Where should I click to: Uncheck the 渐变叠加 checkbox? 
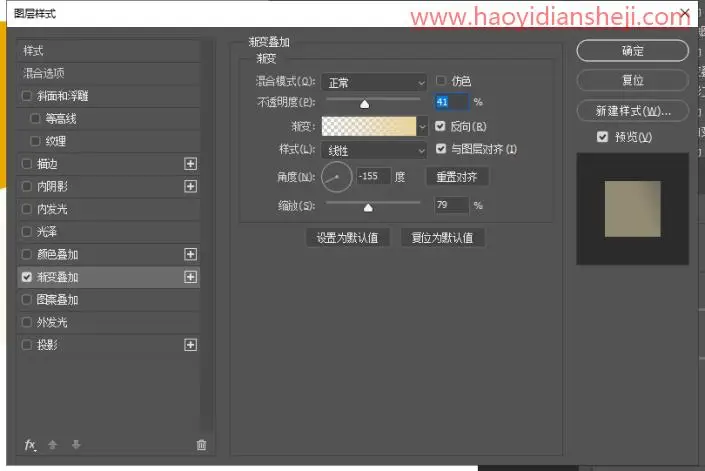click(x=27, y=277)
